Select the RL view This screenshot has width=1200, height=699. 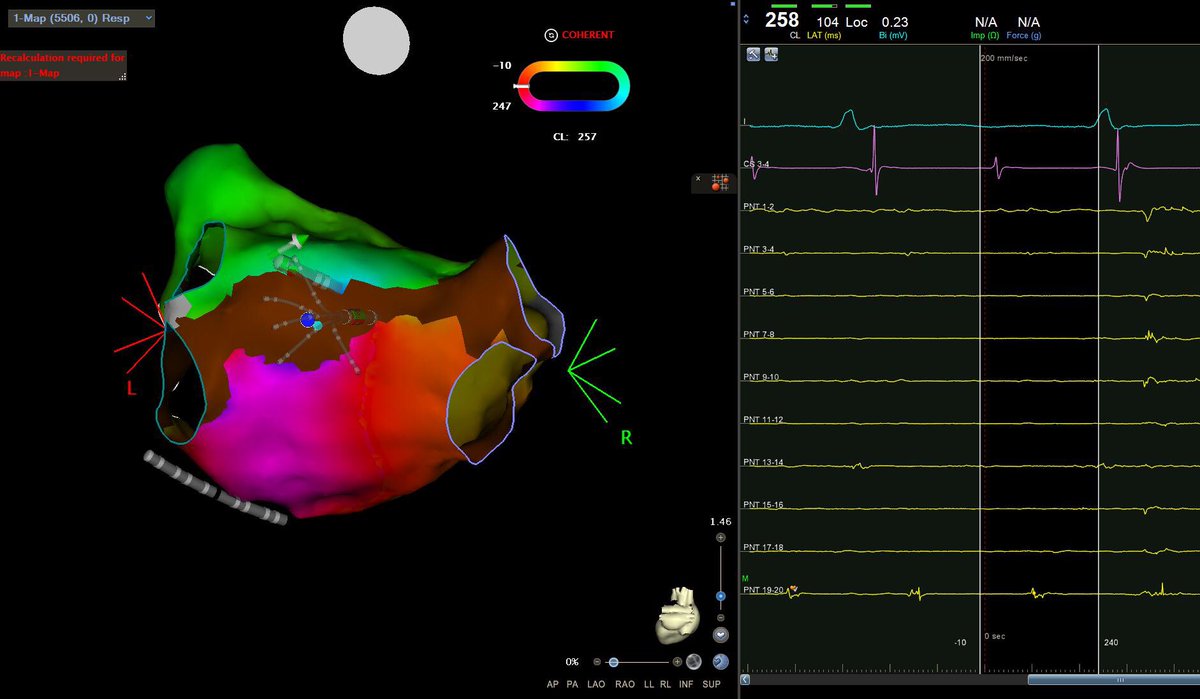tap(665, 684)
